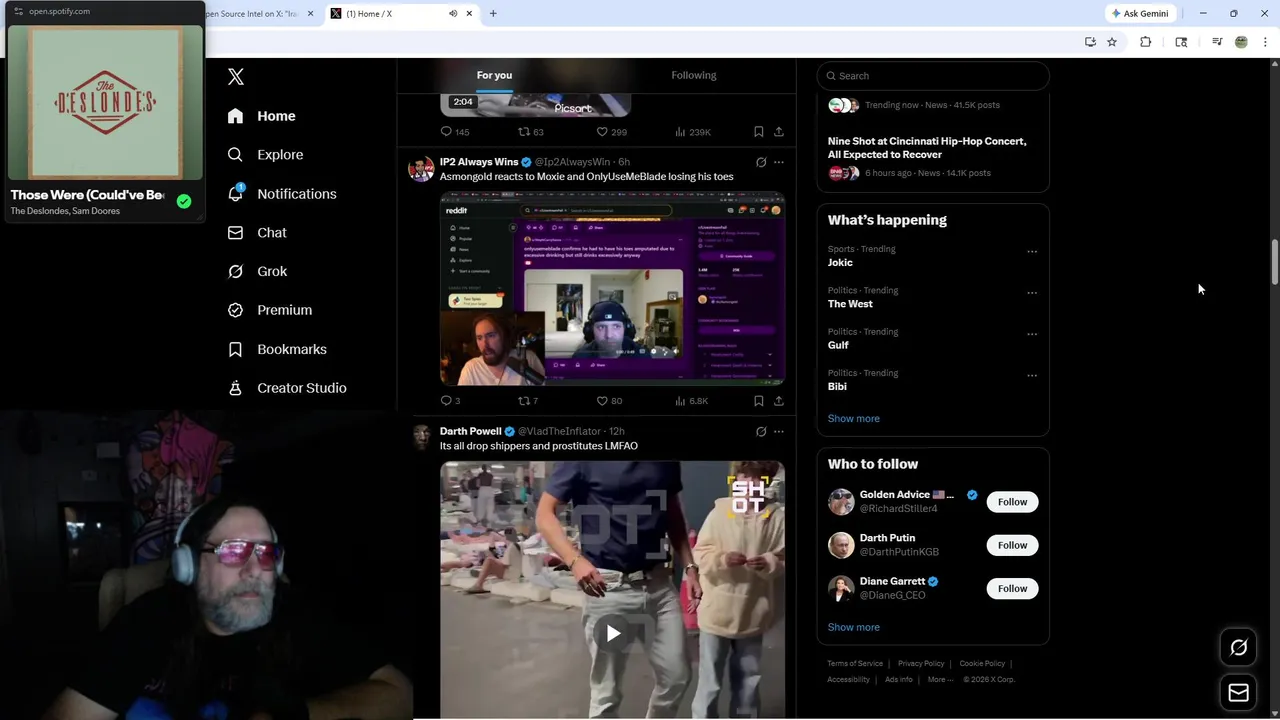The width and height of the screenshot is (1280, 720).
Task: Open The West trending topic
Action: point(850,304)
